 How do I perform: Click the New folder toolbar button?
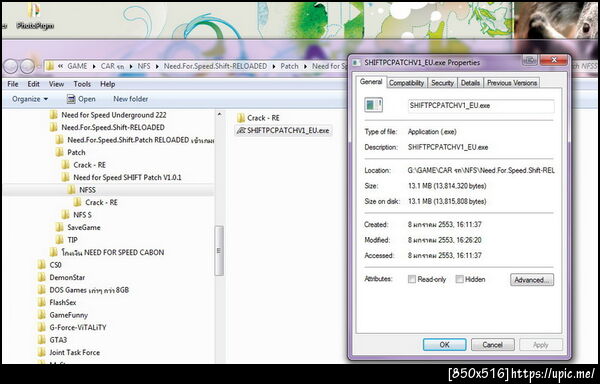click(x=130, y=99)
